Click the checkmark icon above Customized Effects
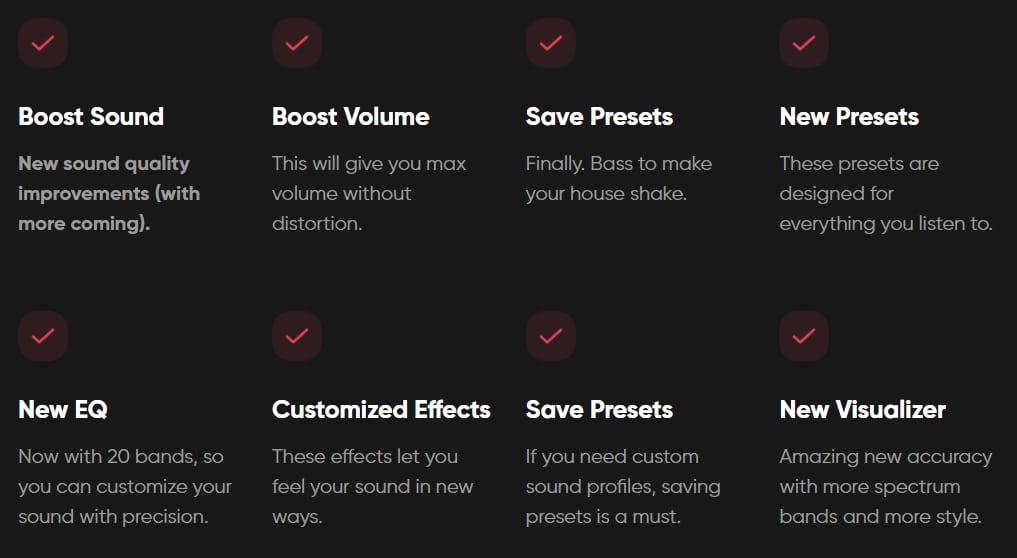This screenshot has height=558, width=1017. [297, 335]
